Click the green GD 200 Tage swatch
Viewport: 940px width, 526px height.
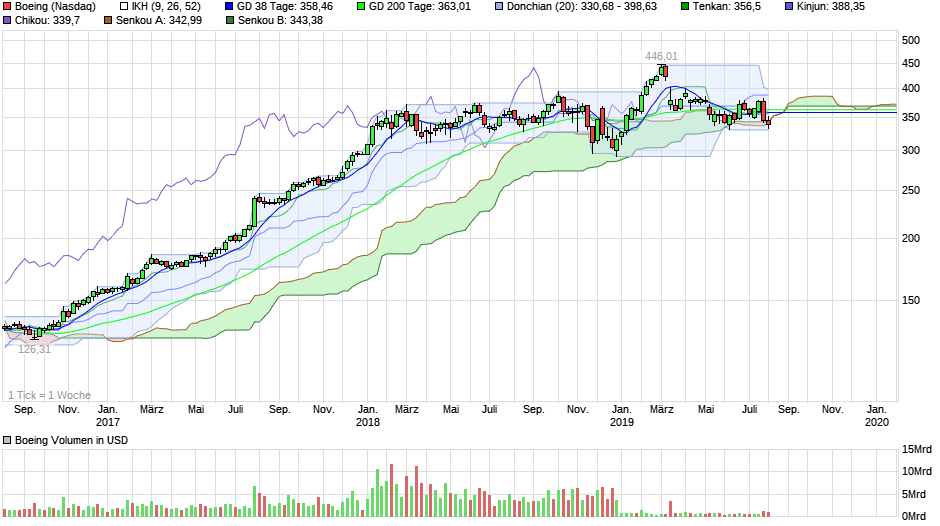[361, 7]
